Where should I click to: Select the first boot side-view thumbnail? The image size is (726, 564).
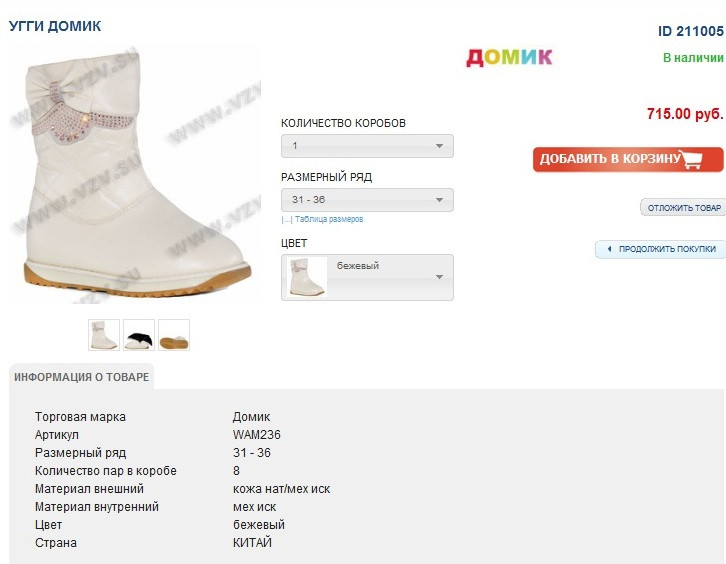(104, 335)
